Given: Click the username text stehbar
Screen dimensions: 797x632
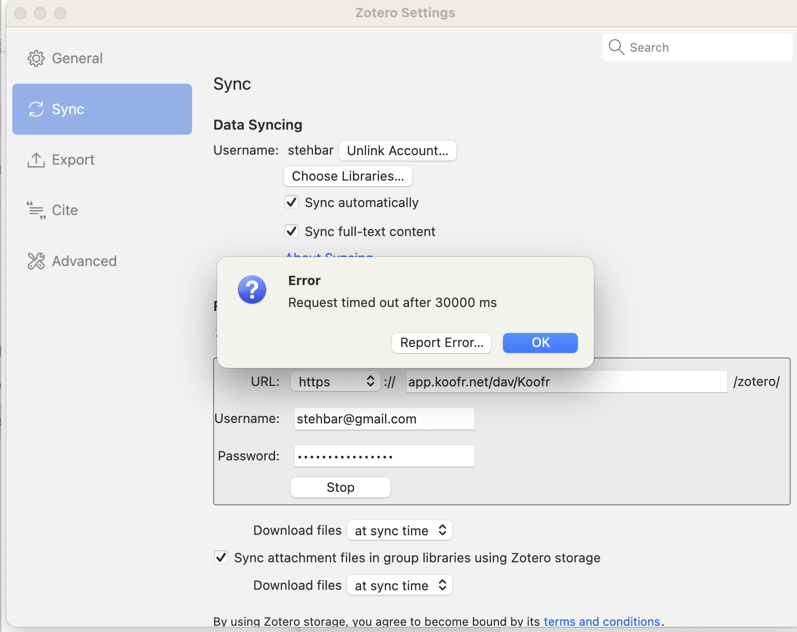Looking at the screenshot, I should coord(311,151).
